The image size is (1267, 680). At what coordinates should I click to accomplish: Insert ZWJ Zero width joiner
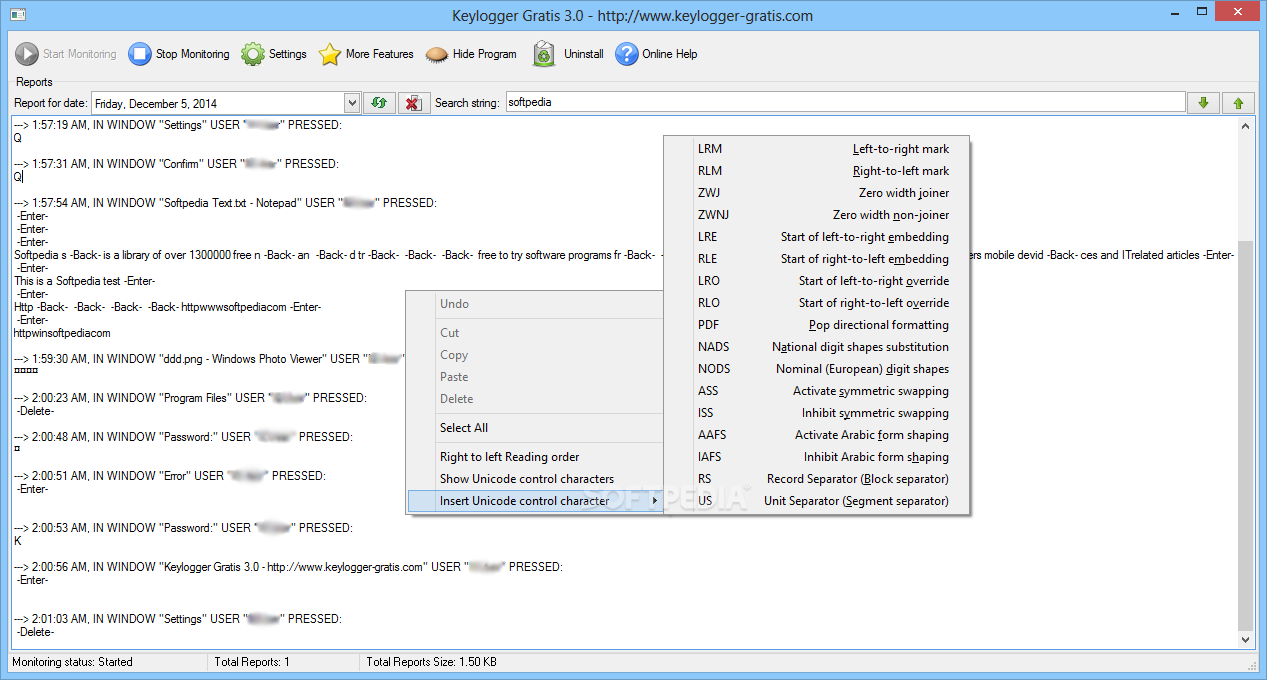(817, 193)
